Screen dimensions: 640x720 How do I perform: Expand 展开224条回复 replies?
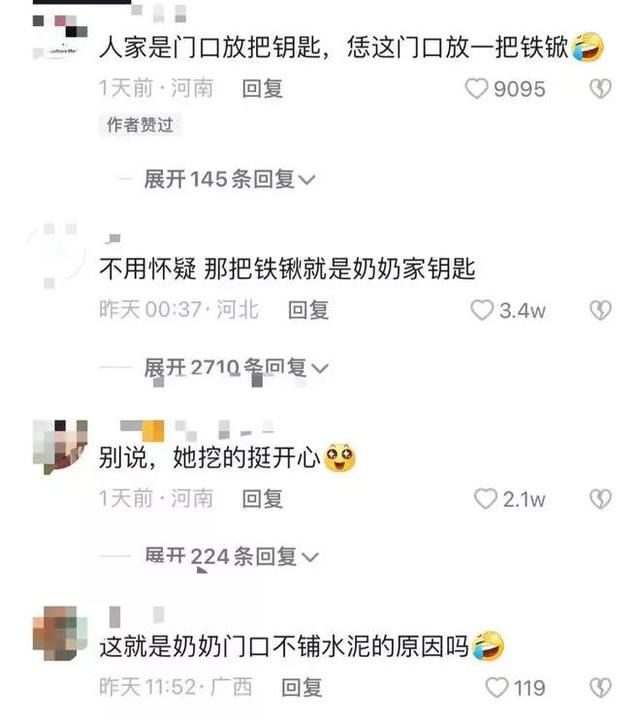[231, 557]
